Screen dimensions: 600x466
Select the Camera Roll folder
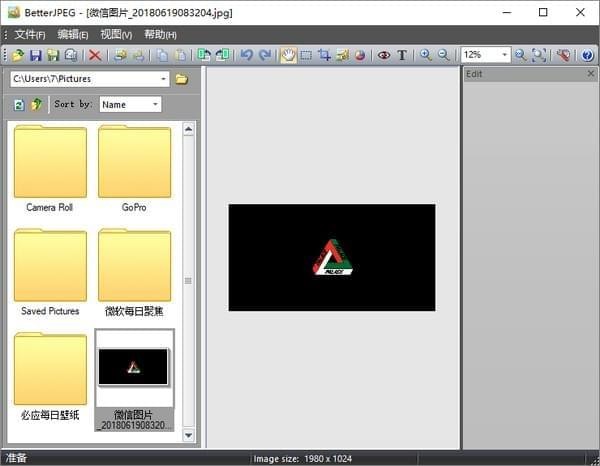(50, 165)
